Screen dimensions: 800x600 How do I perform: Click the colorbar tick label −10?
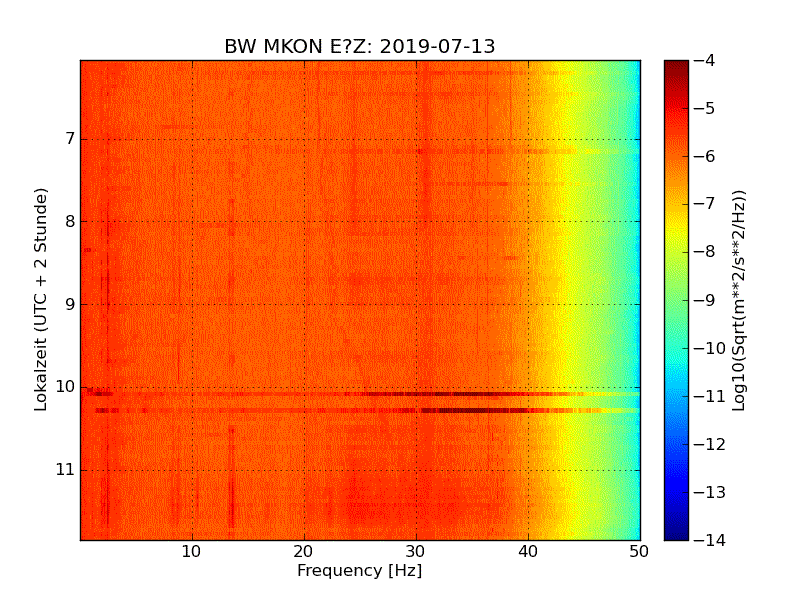(x=710, y=348)
